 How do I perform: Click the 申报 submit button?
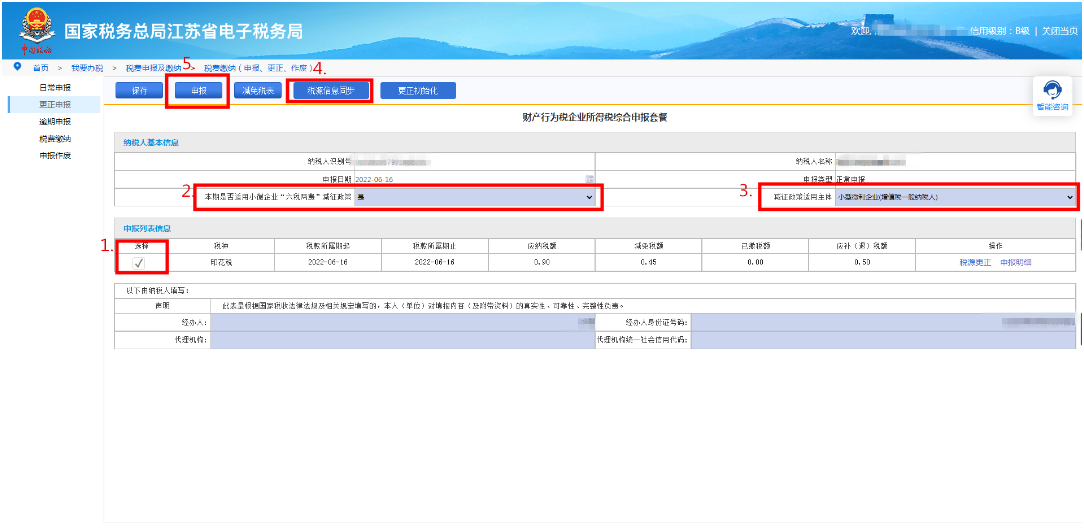[x=197, y=91]
